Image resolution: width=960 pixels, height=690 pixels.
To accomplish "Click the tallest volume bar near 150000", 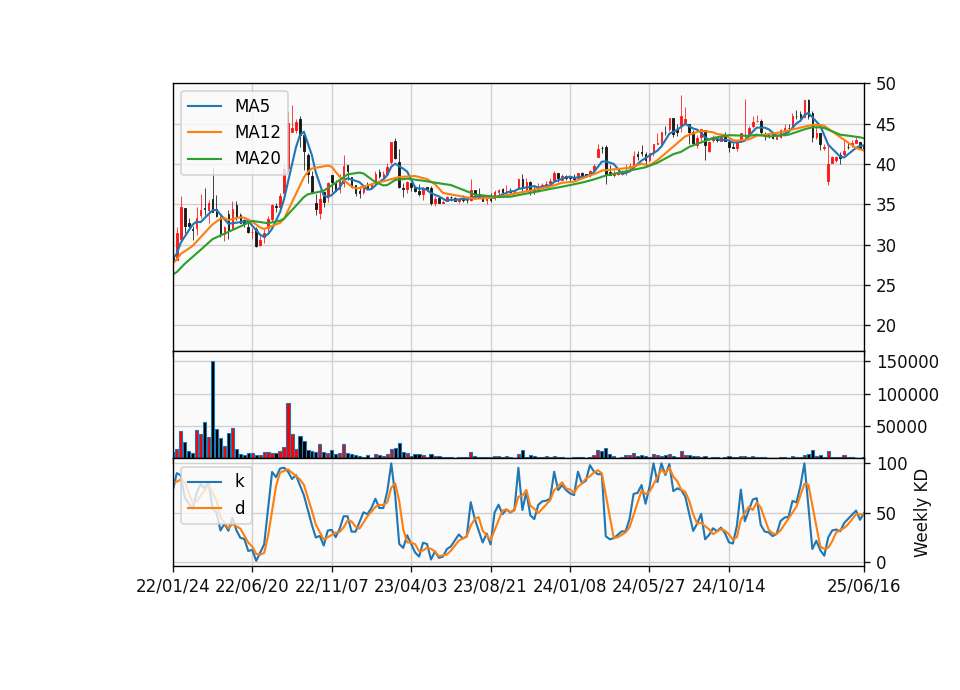I will coord(213,410).
